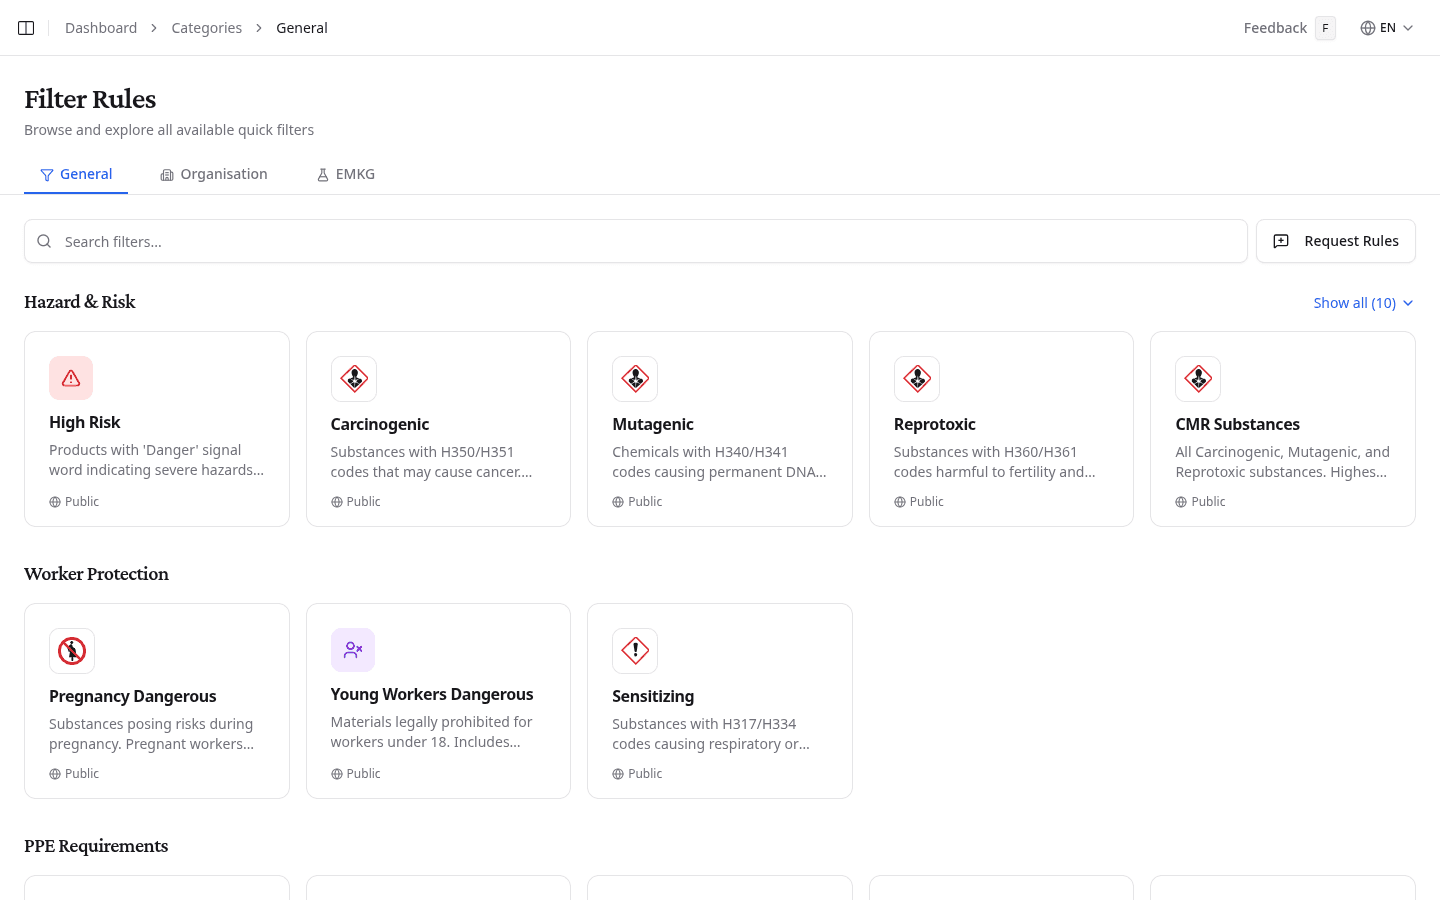Navigate to Categories breadcrumb link
This screenshot has width=1440, height=900.
(206, 28)
